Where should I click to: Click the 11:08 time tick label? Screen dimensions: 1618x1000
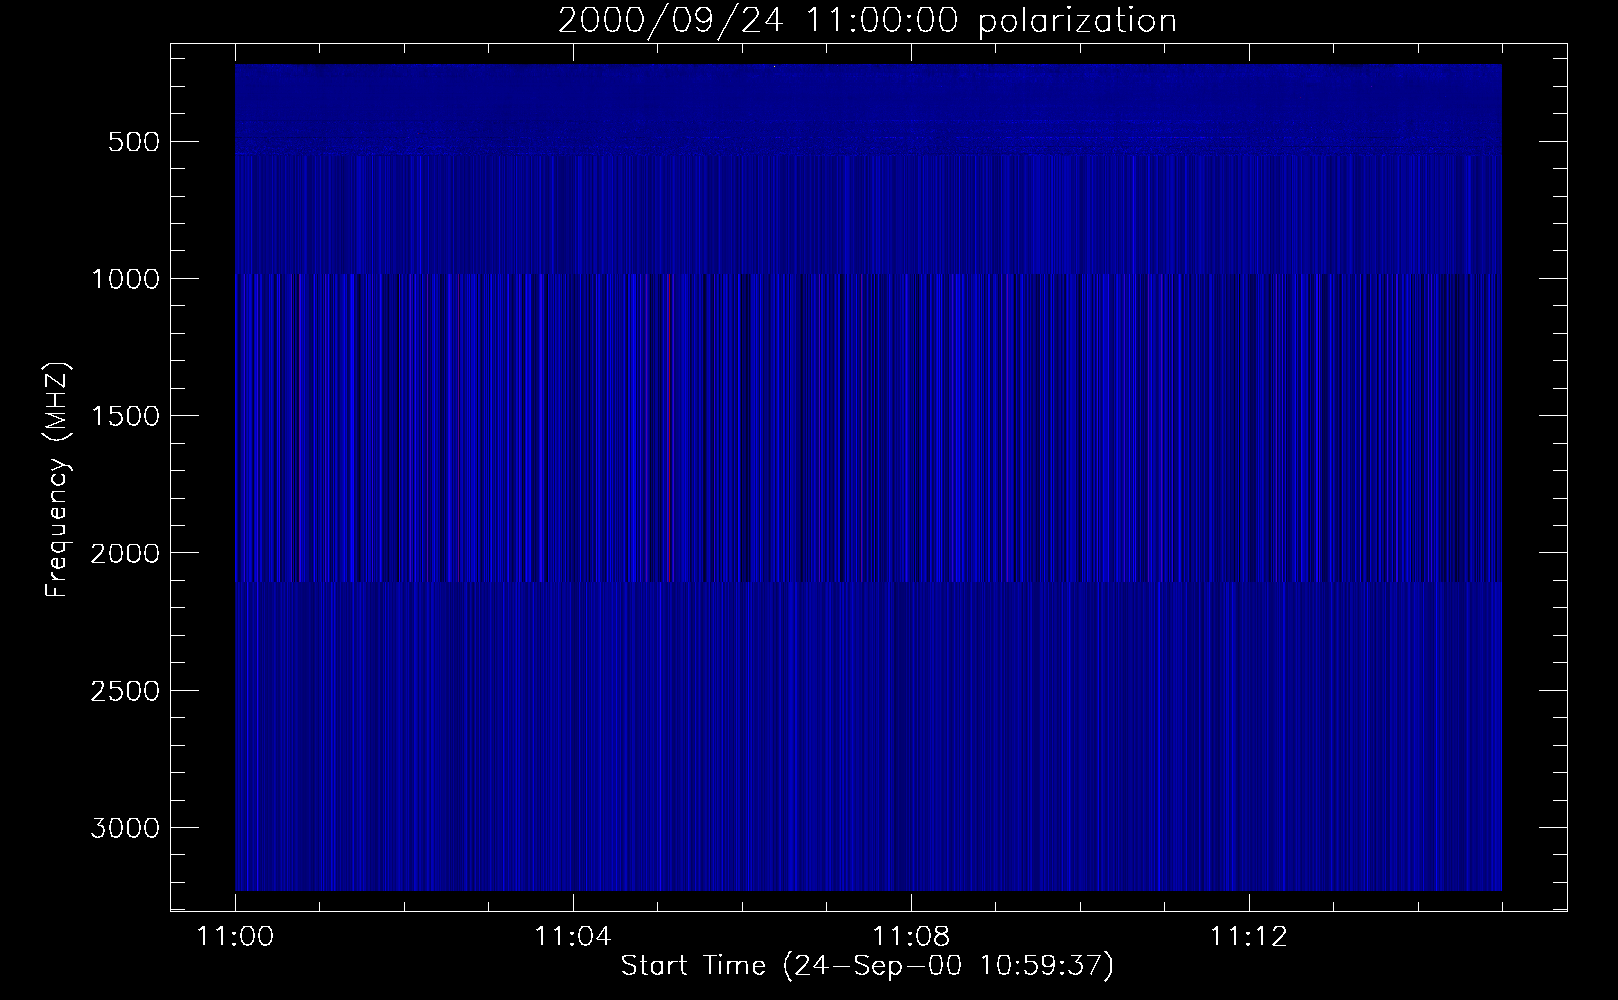(910, 937)
